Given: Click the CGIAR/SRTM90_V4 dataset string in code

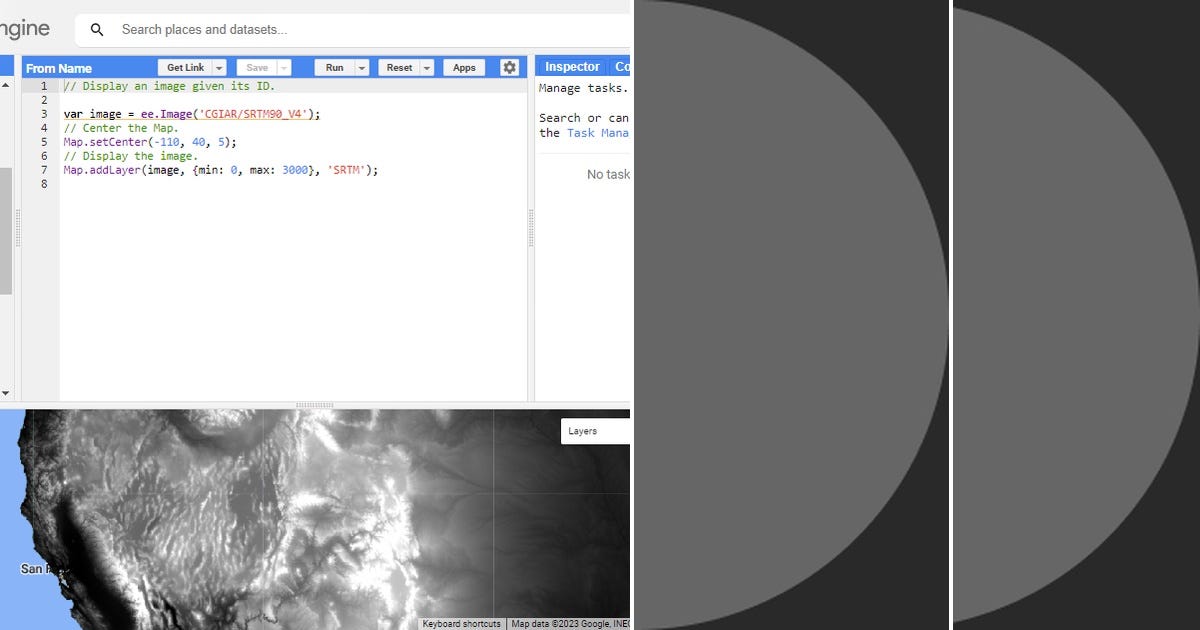Looking at the screenshot, I should [254, 114].
